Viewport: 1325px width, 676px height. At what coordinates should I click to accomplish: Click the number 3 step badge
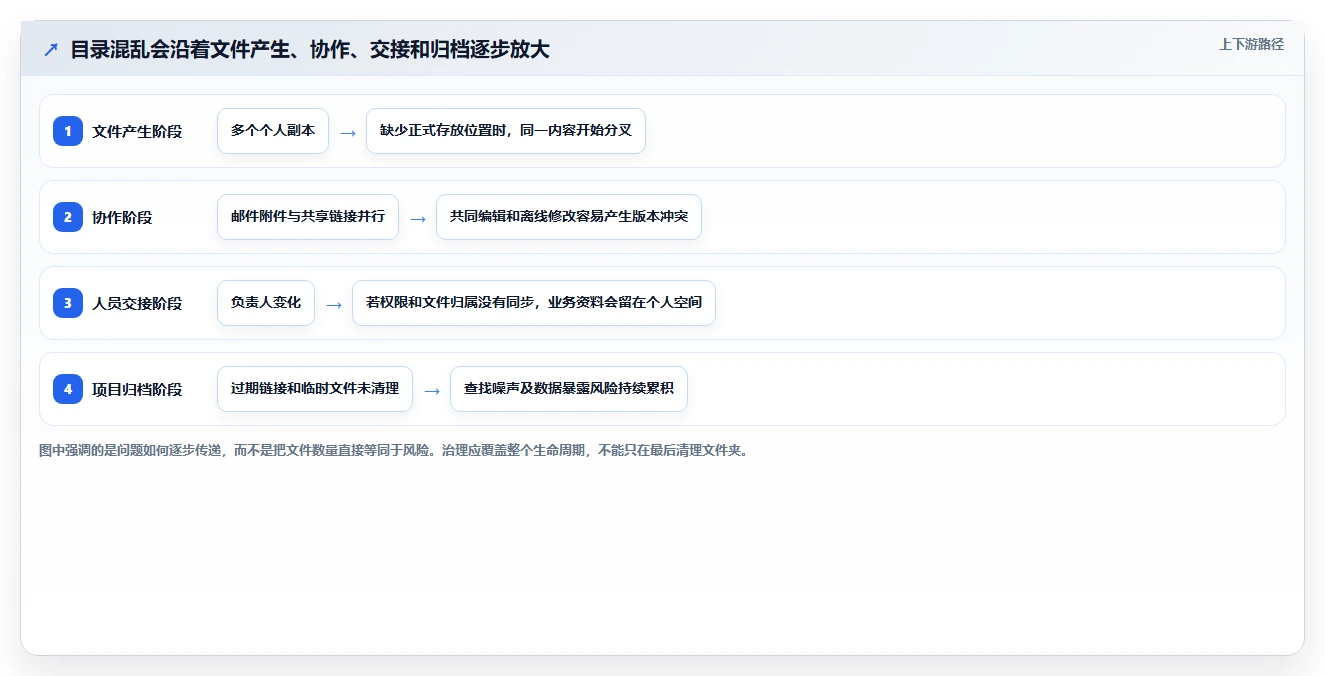click(x=68, y=303)
